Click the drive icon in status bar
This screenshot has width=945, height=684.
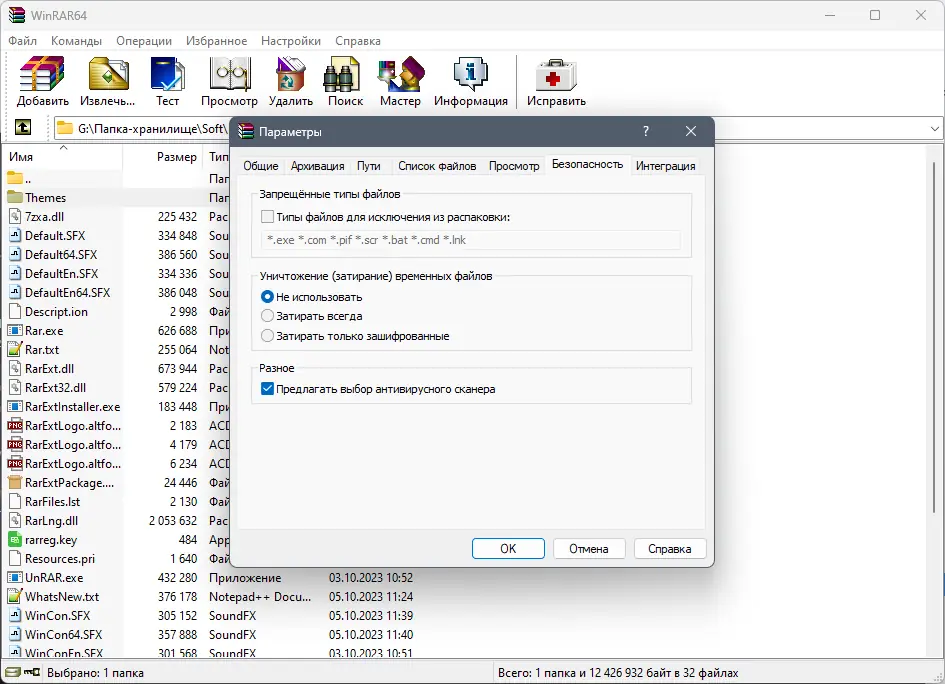pyautogui.click(x=13, y=672)
